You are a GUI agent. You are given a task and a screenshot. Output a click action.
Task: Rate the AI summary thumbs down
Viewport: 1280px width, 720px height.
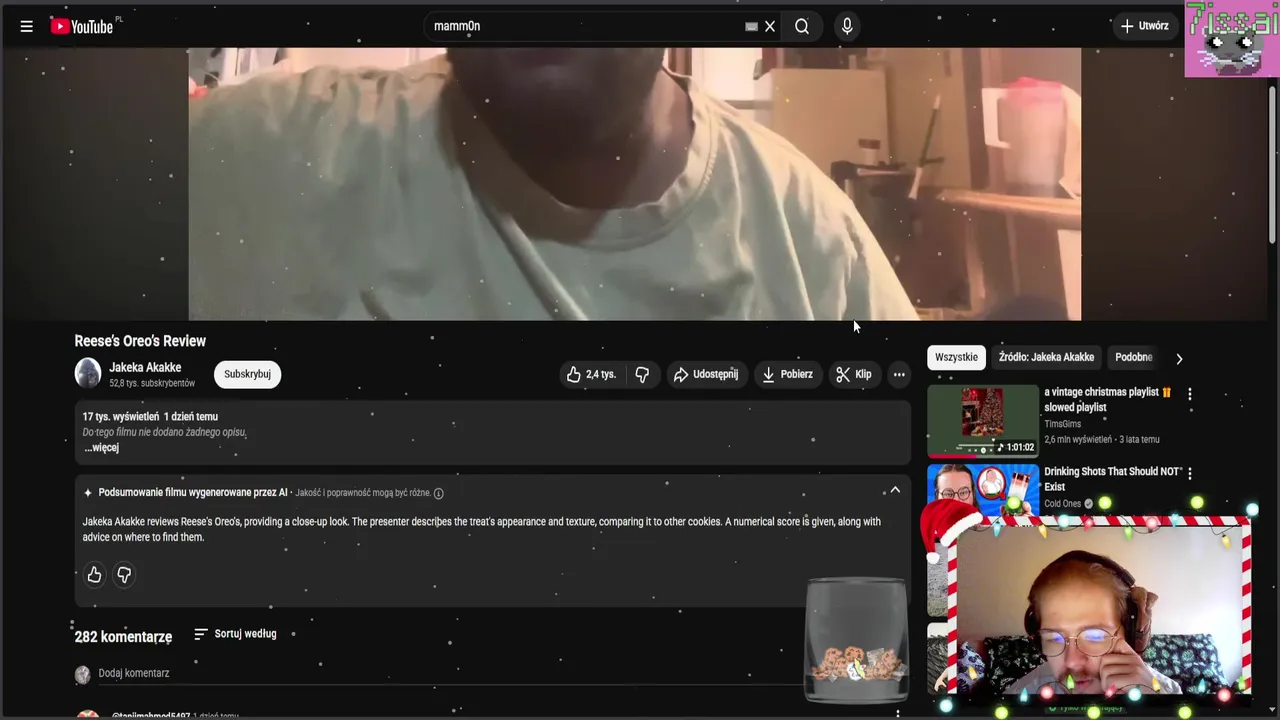pos(124,575)
